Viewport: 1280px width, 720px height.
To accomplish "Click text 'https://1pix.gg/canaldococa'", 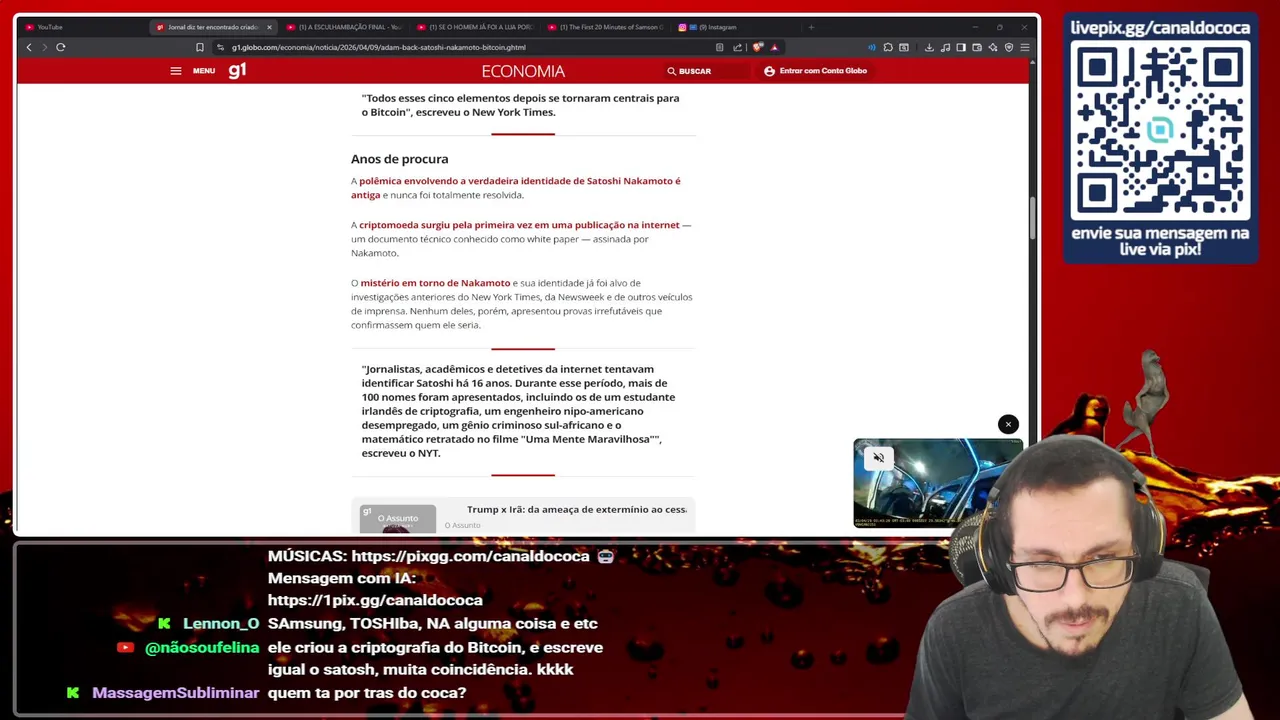I will click(x=375, y=600).
